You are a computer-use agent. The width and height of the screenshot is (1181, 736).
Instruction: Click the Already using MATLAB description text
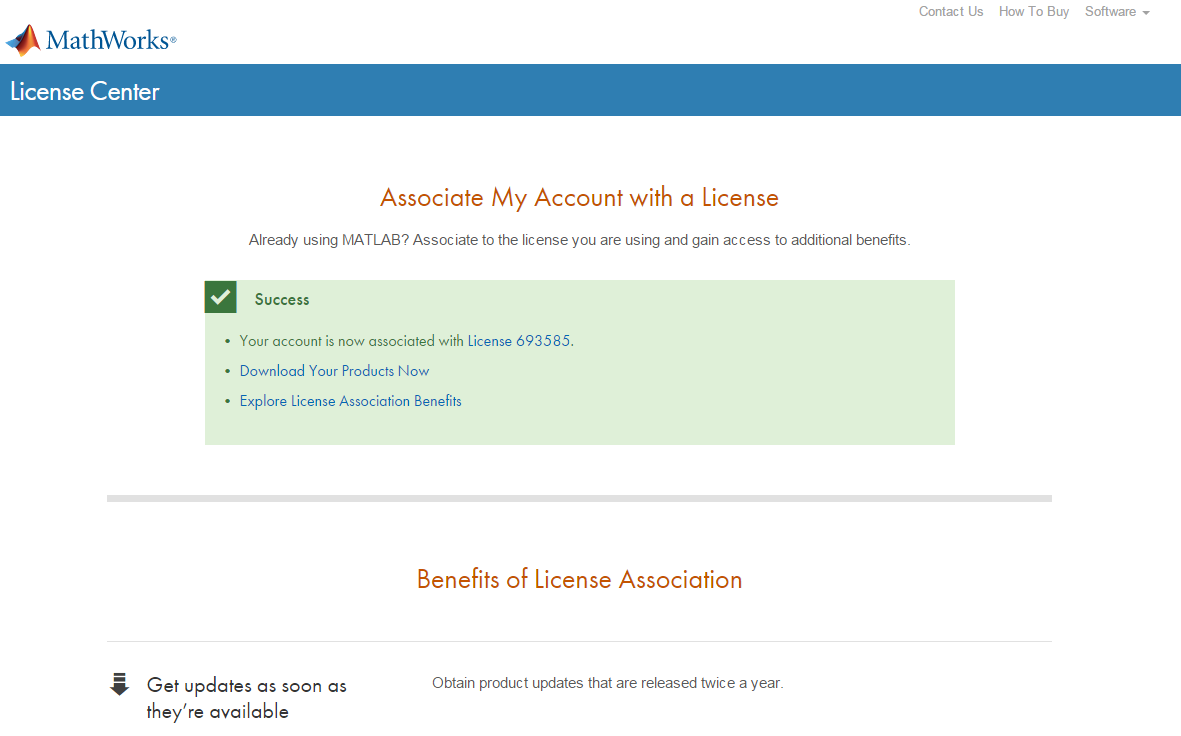tap(579, 240)
